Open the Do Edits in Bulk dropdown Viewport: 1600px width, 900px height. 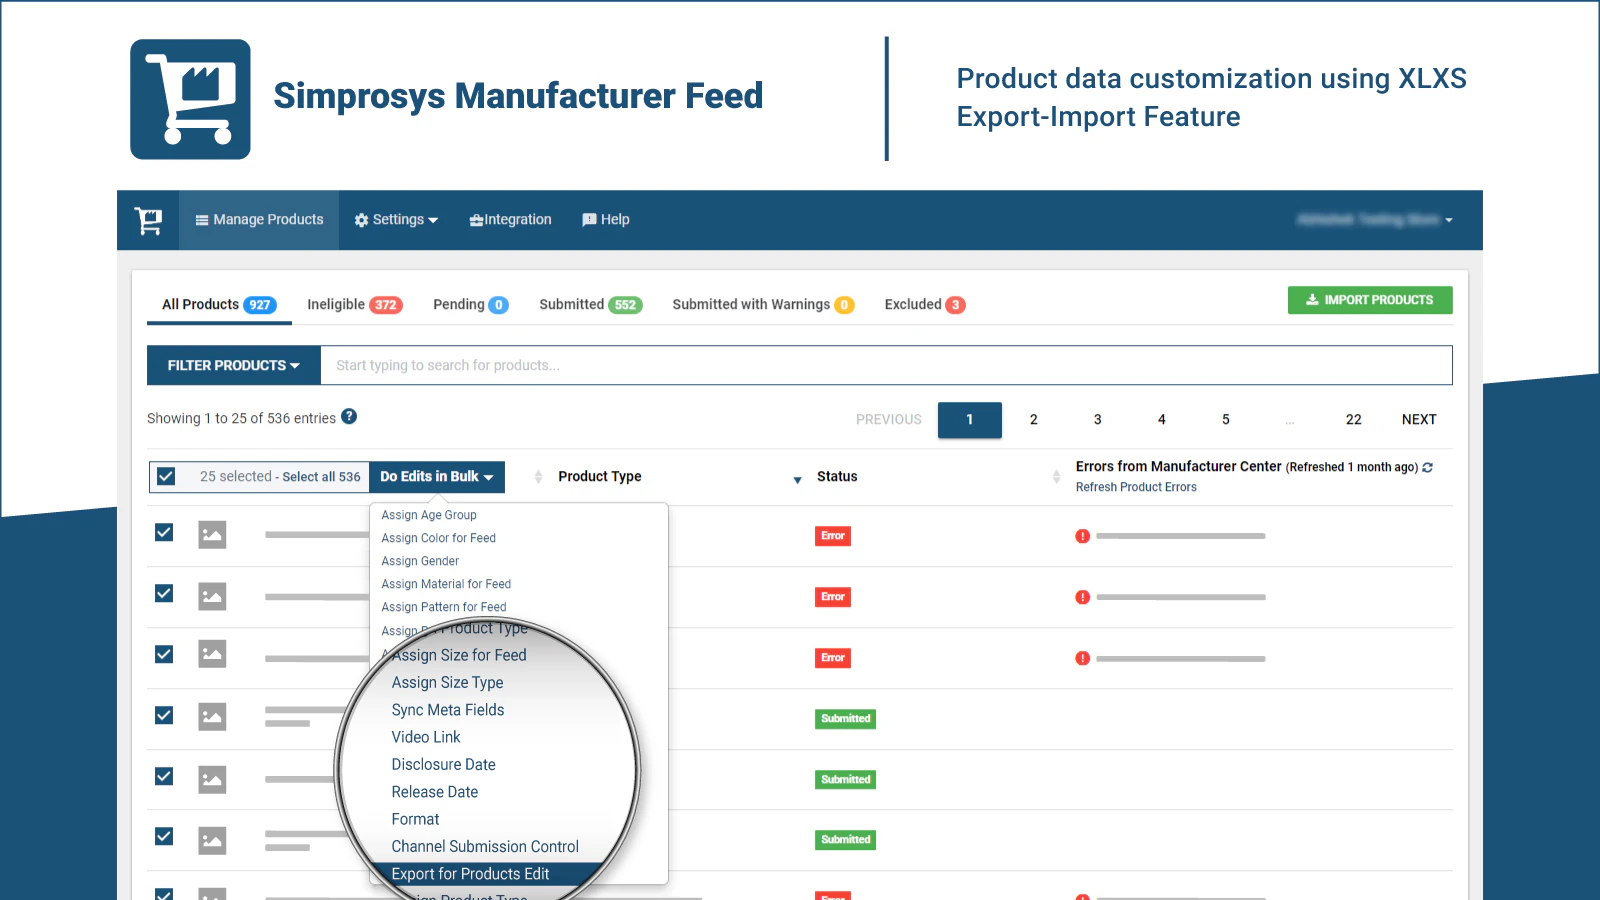(x=437, y=477)
